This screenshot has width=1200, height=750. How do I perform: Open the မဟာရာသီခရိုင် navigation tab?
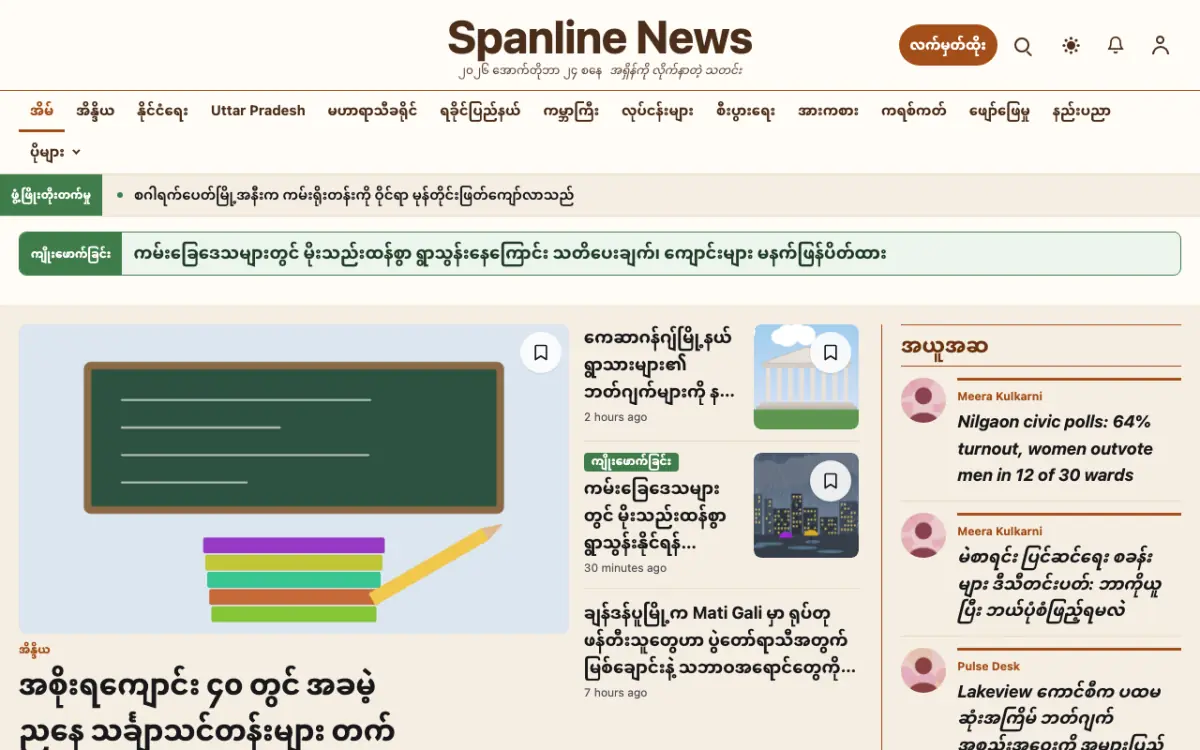coord(373,111)
